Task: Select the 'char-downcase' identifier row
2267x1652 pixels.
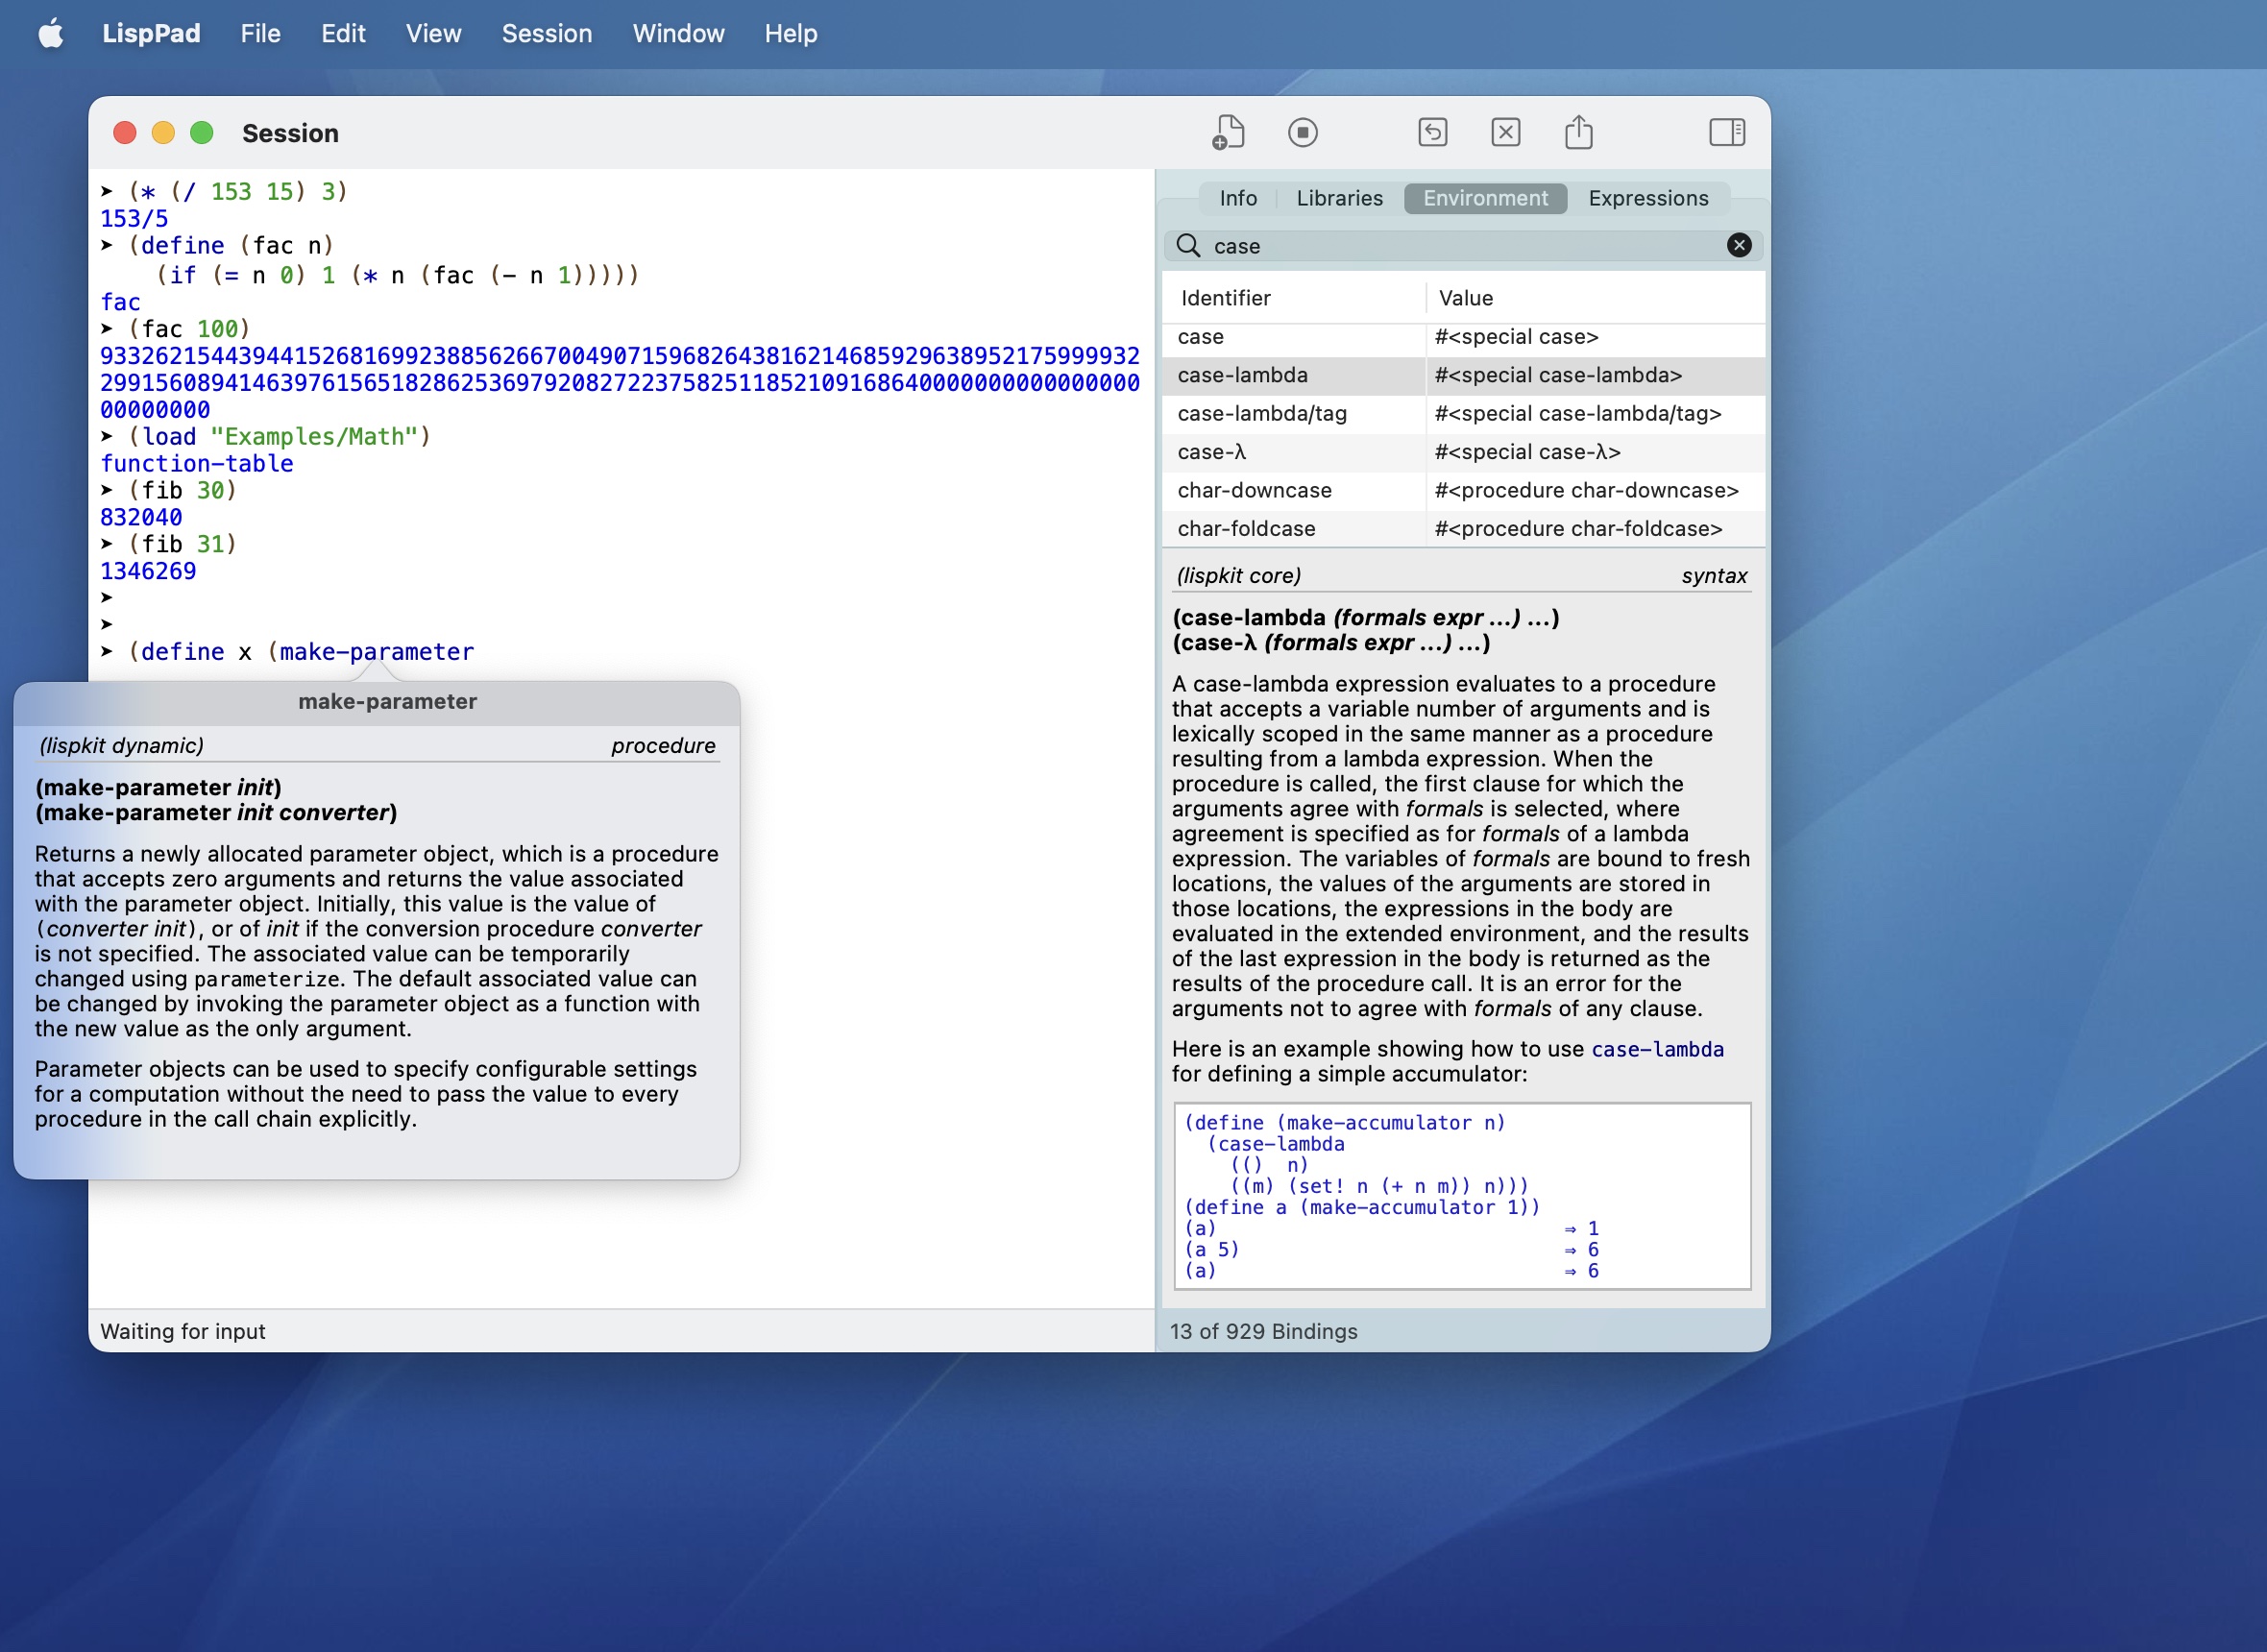Action: coord(1462,490)
